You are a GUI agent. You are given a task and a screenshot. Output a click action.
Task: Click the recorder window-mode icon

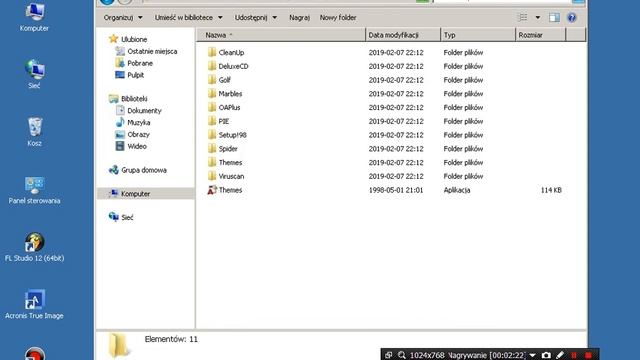click(x=389, y=355)
